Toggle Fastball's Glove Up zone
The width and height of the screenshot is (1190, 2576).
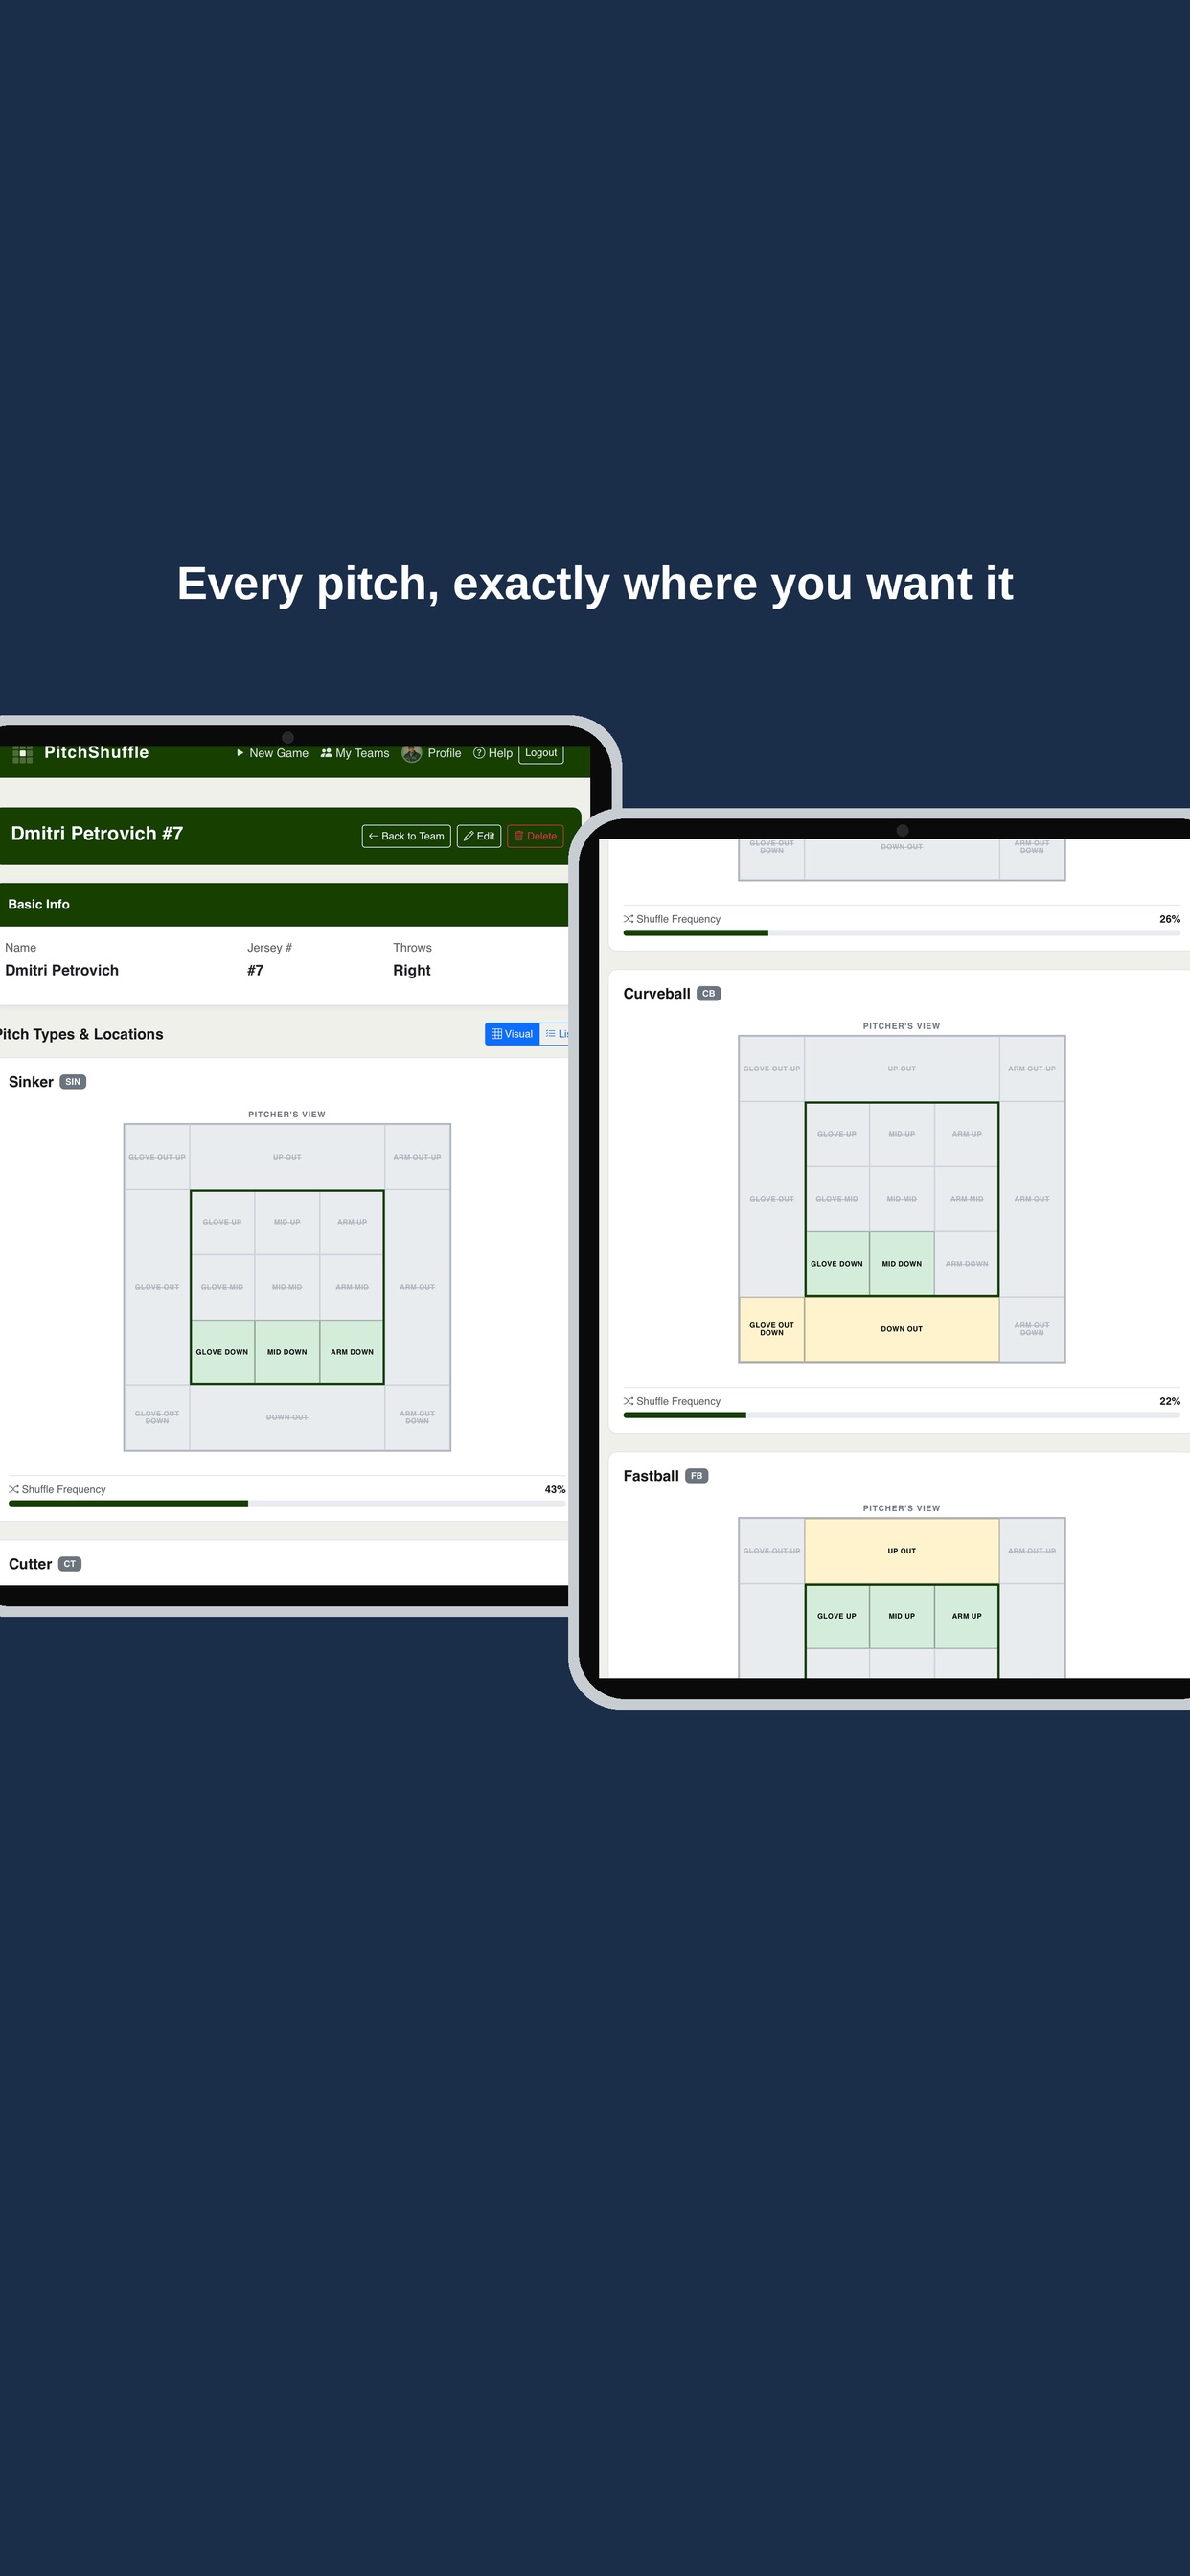pyautogui.click(x=837, y=1616)
